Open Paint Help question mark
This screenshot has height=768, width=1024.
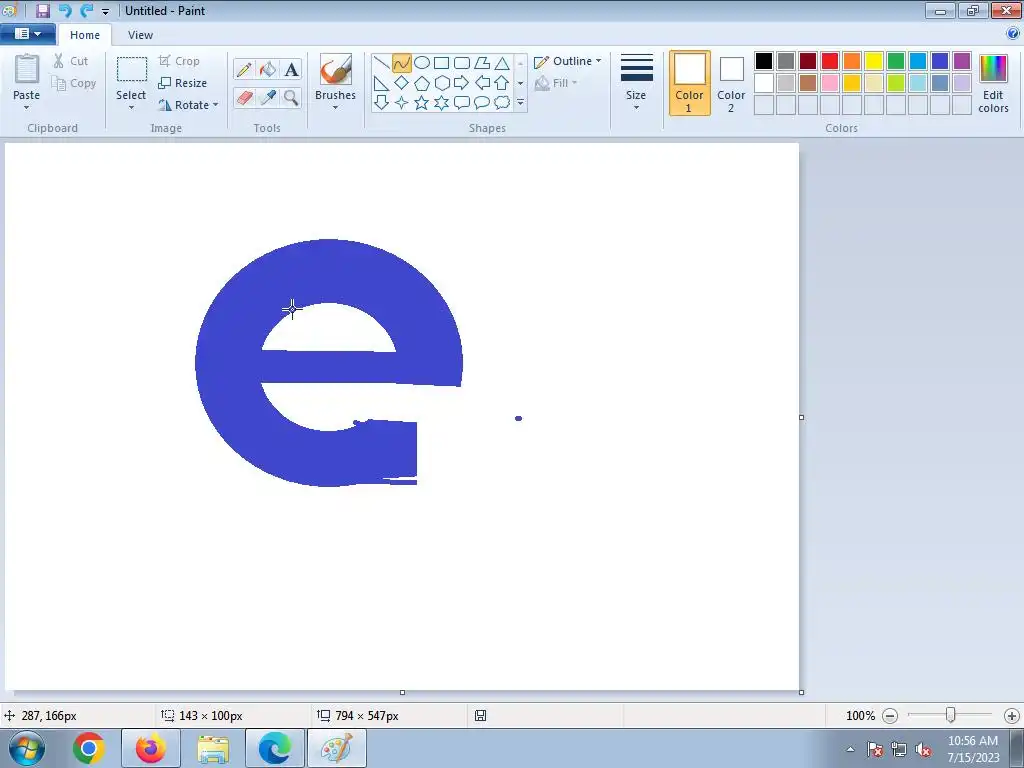(1013, 33)
